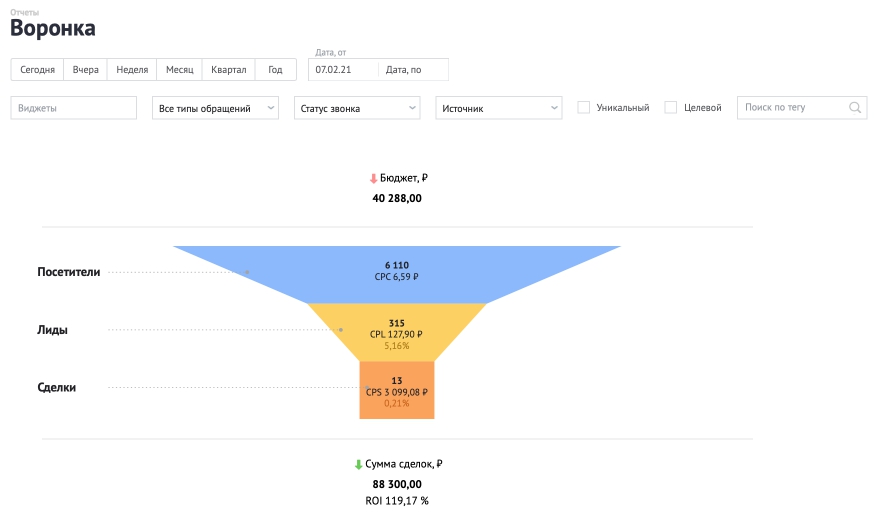Switch to the Вчера period
The width and height of the screenshot is (886, 527).
click(85, 69)
